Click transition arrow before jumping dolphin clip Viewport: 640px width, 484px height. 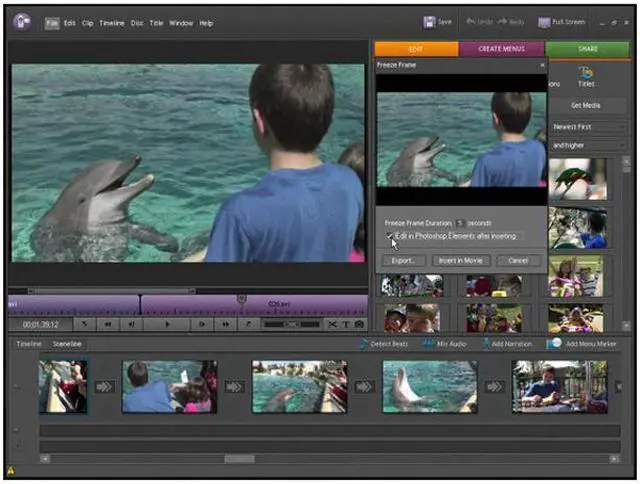tap(364, 386)
